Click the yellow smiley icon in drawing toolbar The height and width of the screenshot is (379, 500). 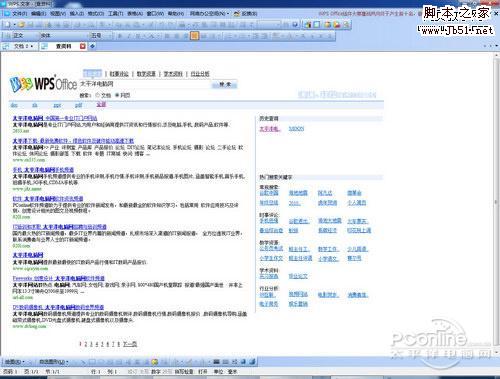[x=154, y=362]
